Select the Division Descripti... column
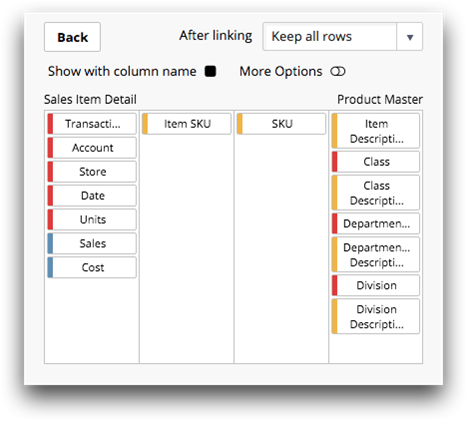The image size is (467, 421). click(x=376, y=316)
